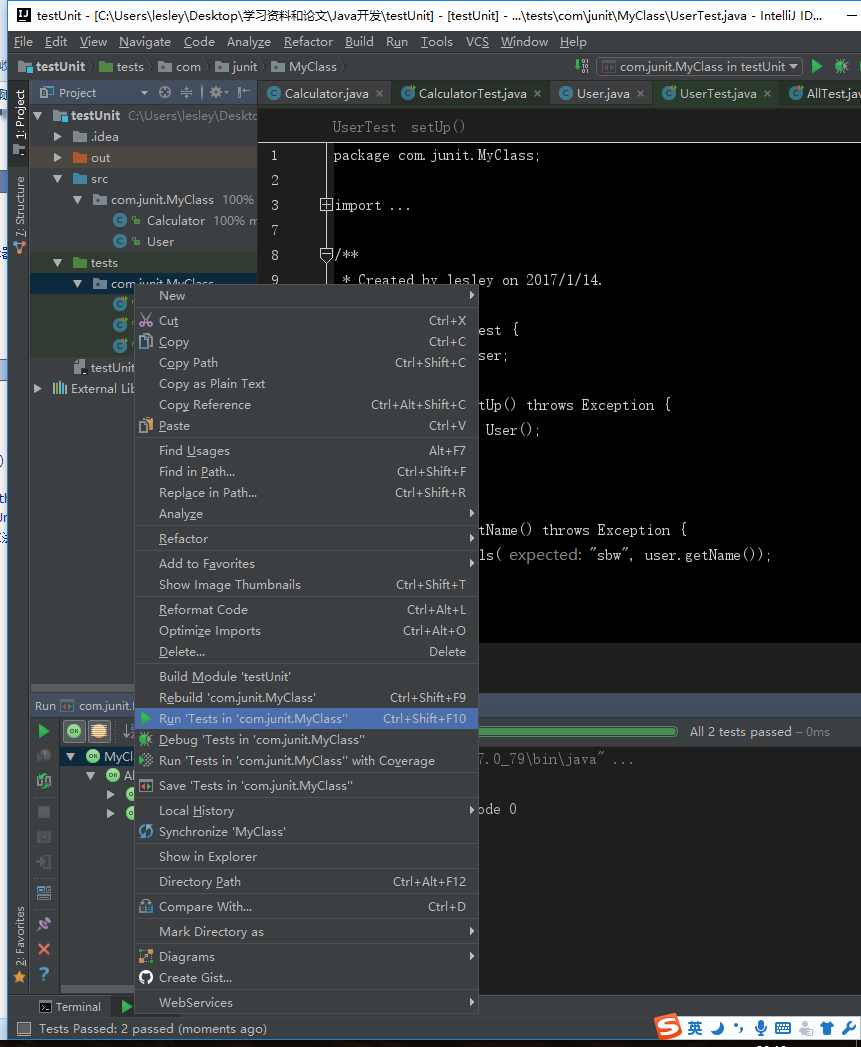Open the Project view selector dropdown arrow
The width and height of the screenshot is (861, 1047).
[144, 92]
